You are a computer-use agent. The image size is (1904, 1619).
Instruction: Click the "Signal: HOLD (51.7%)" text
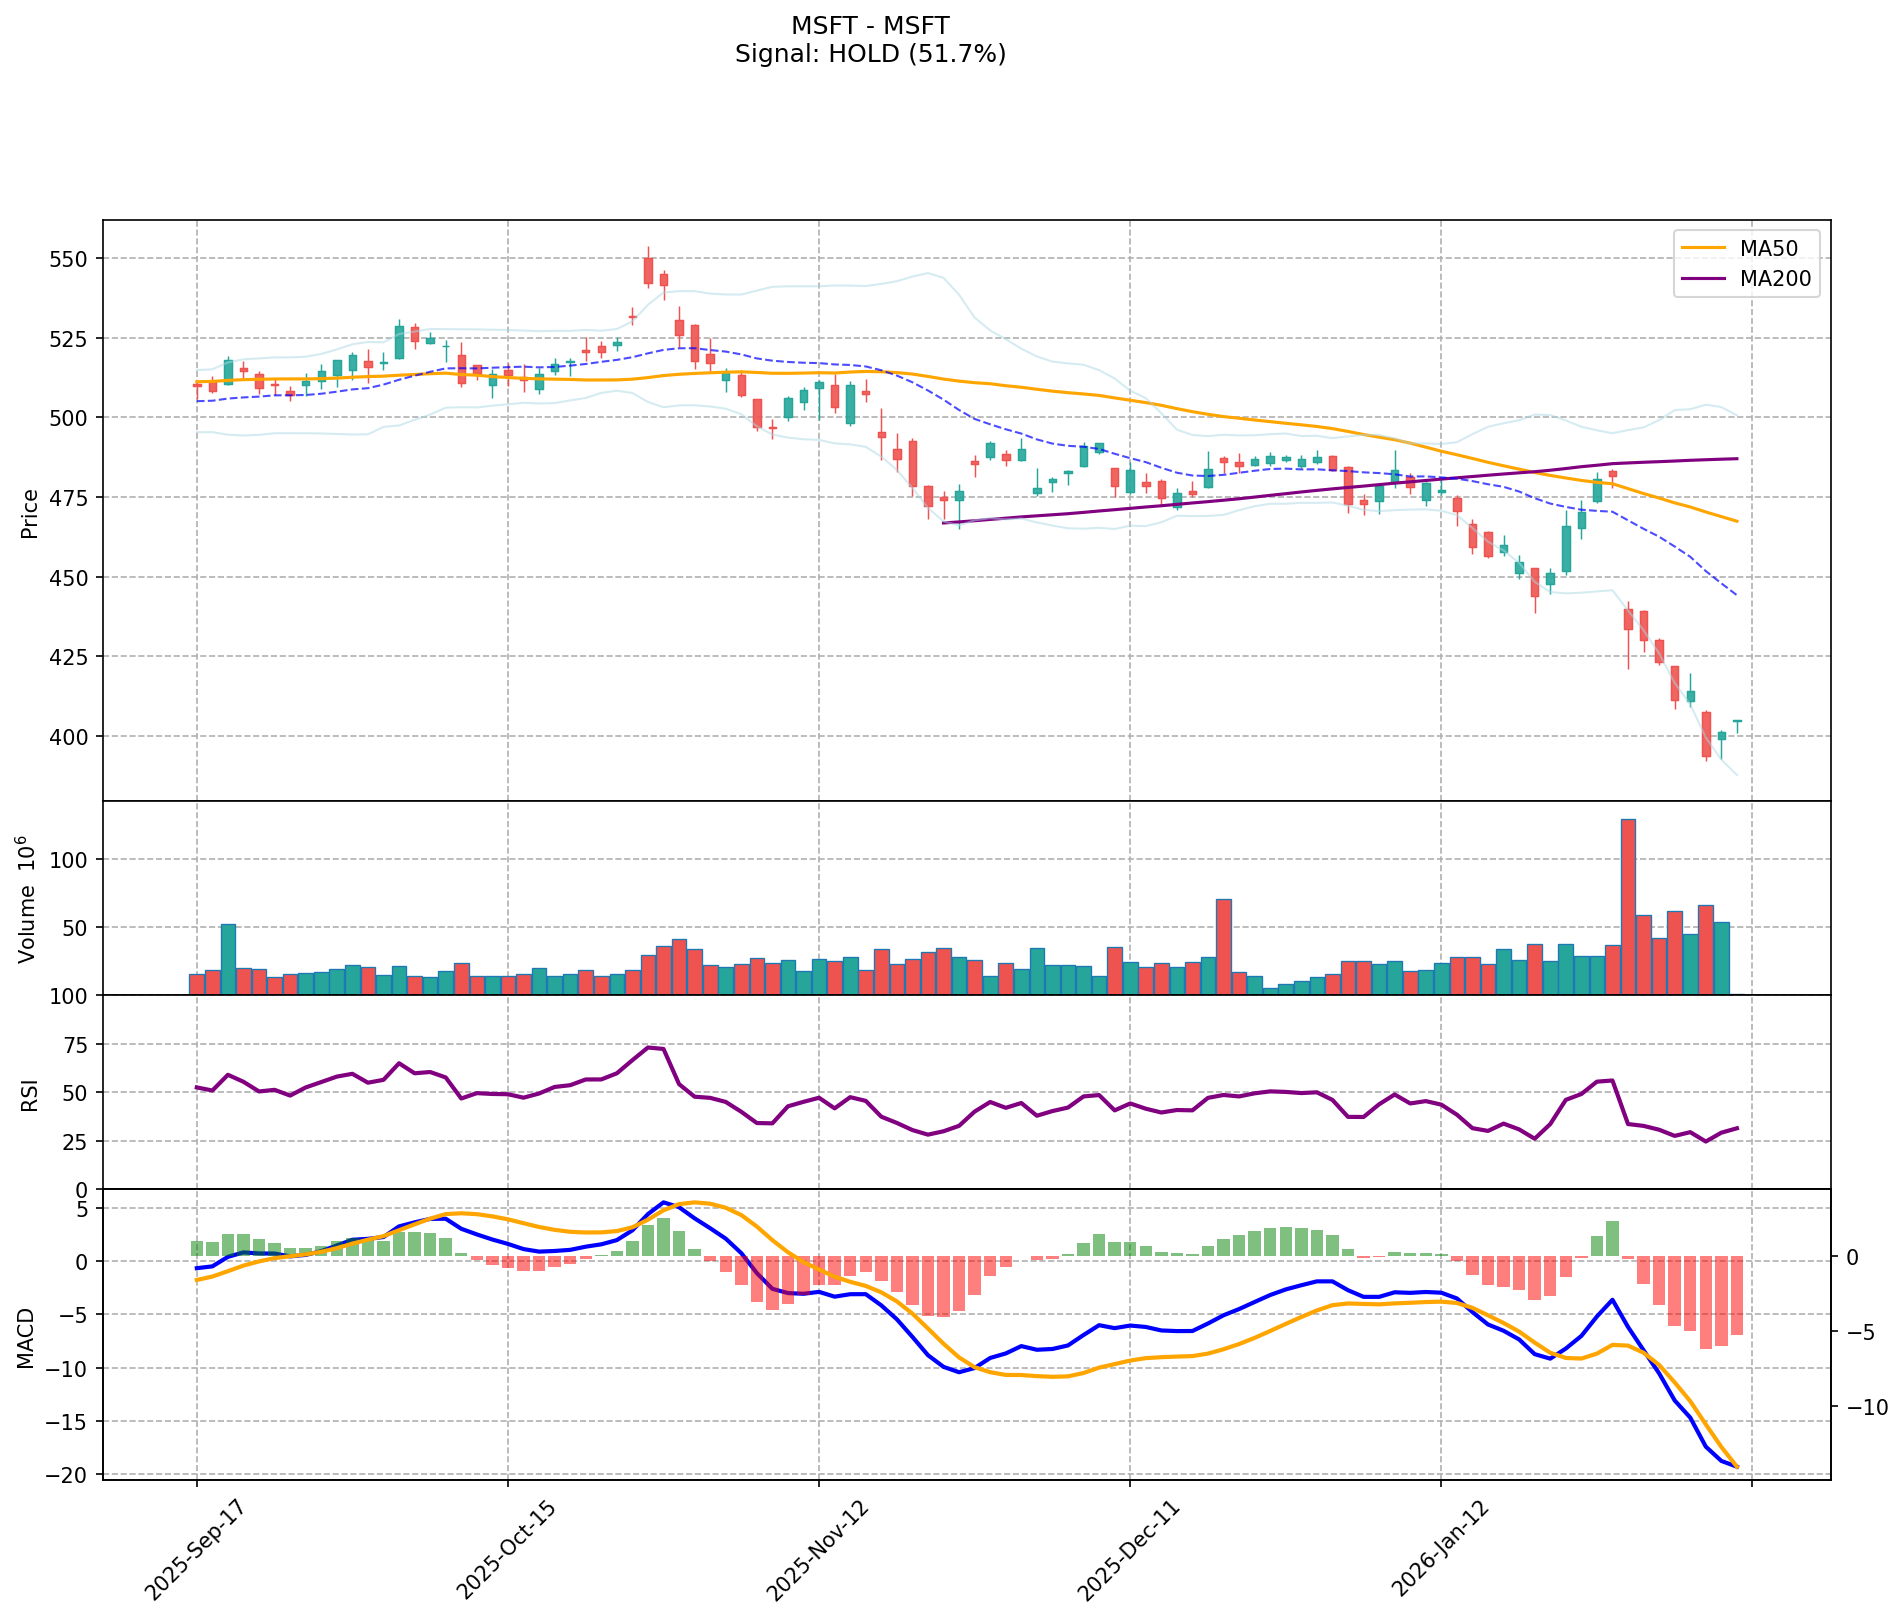pos(870,54)
